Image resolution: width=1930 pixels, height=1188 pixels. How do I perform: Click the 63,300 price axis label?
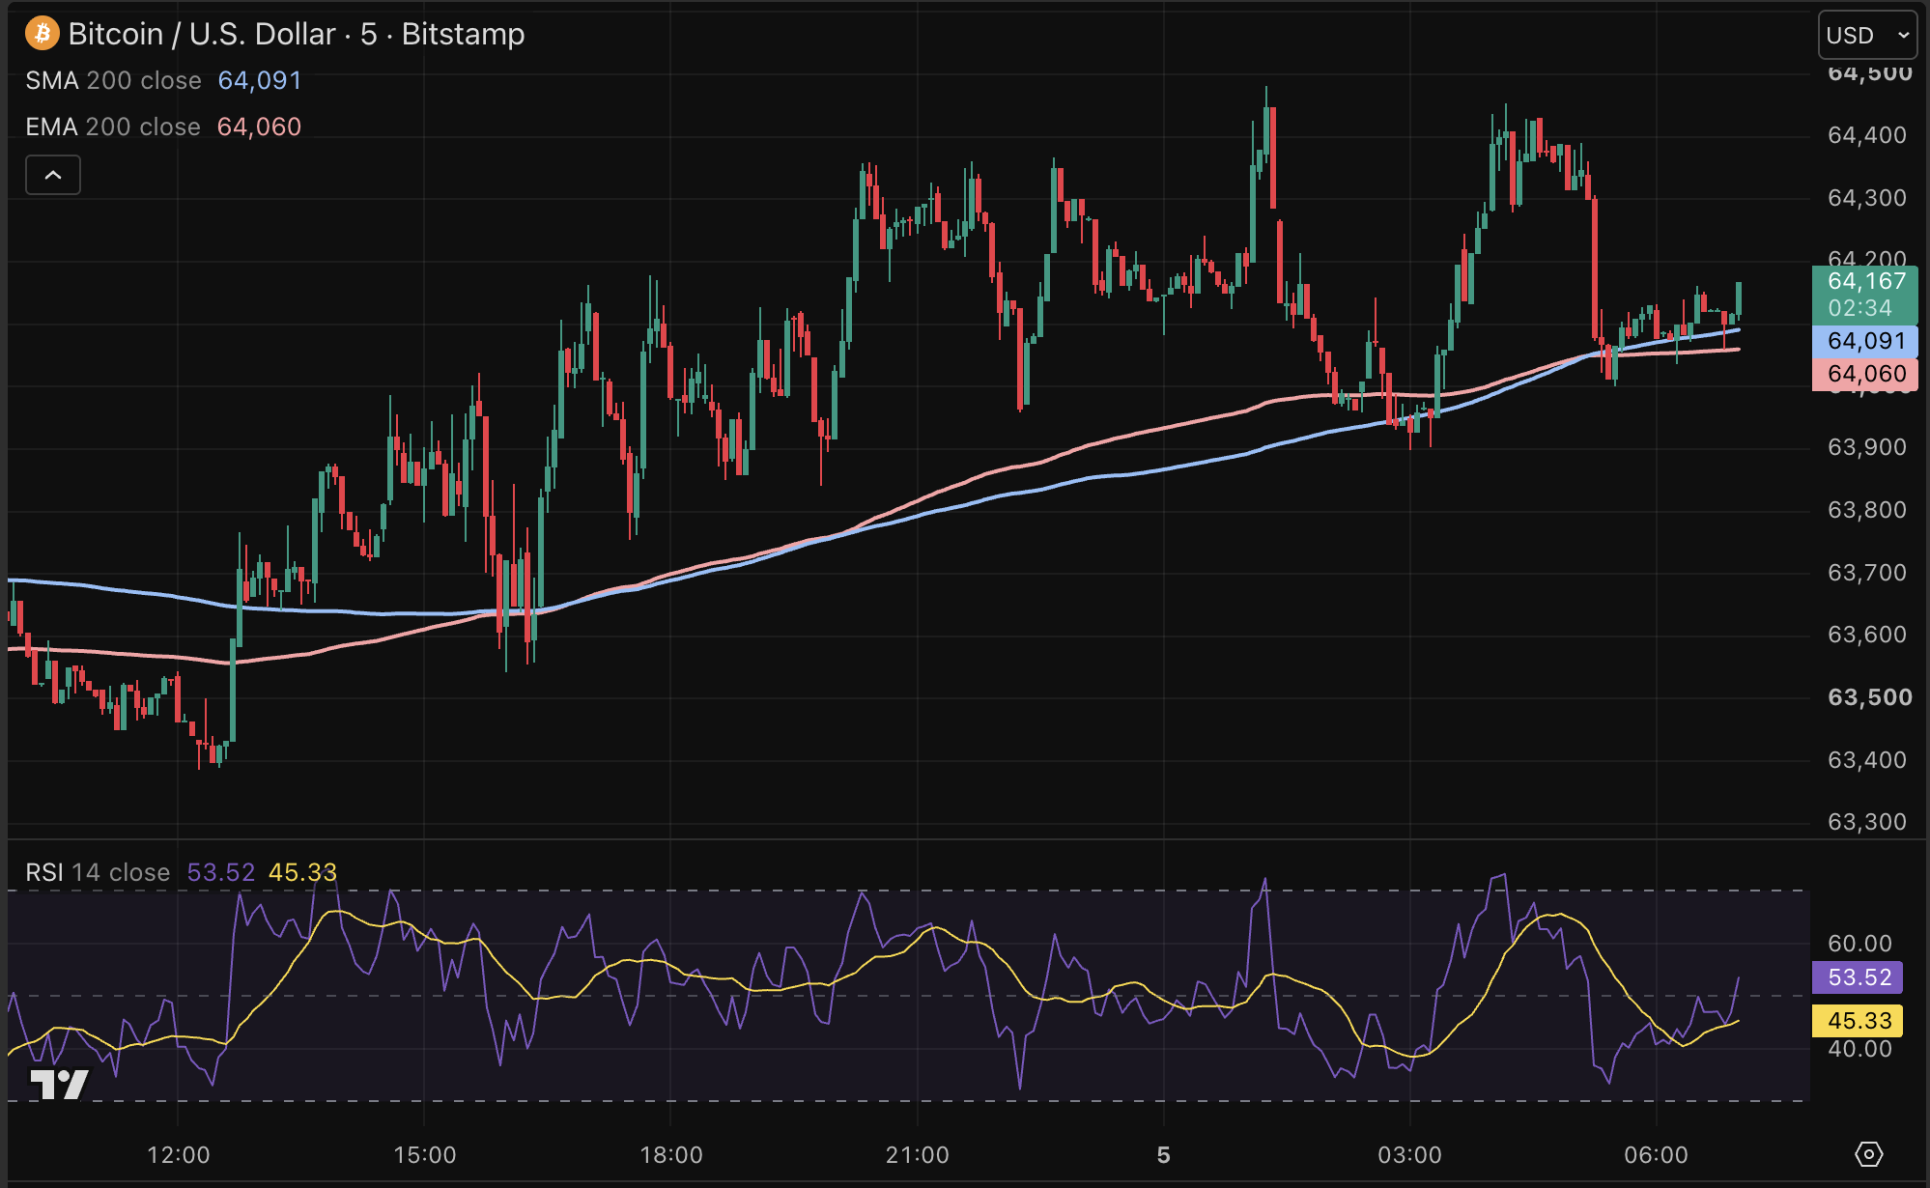[1867, 822]
